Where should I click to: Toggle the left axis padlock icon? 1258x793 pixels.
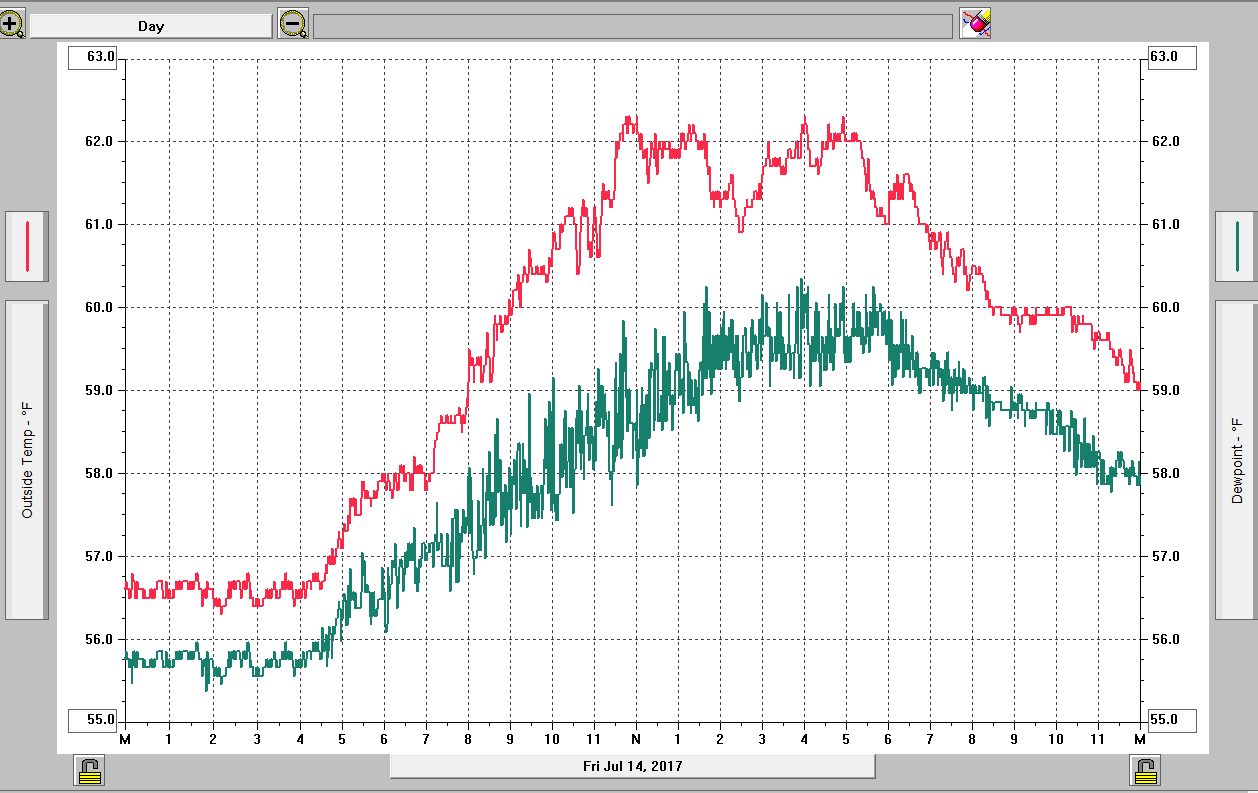point(90,770)
